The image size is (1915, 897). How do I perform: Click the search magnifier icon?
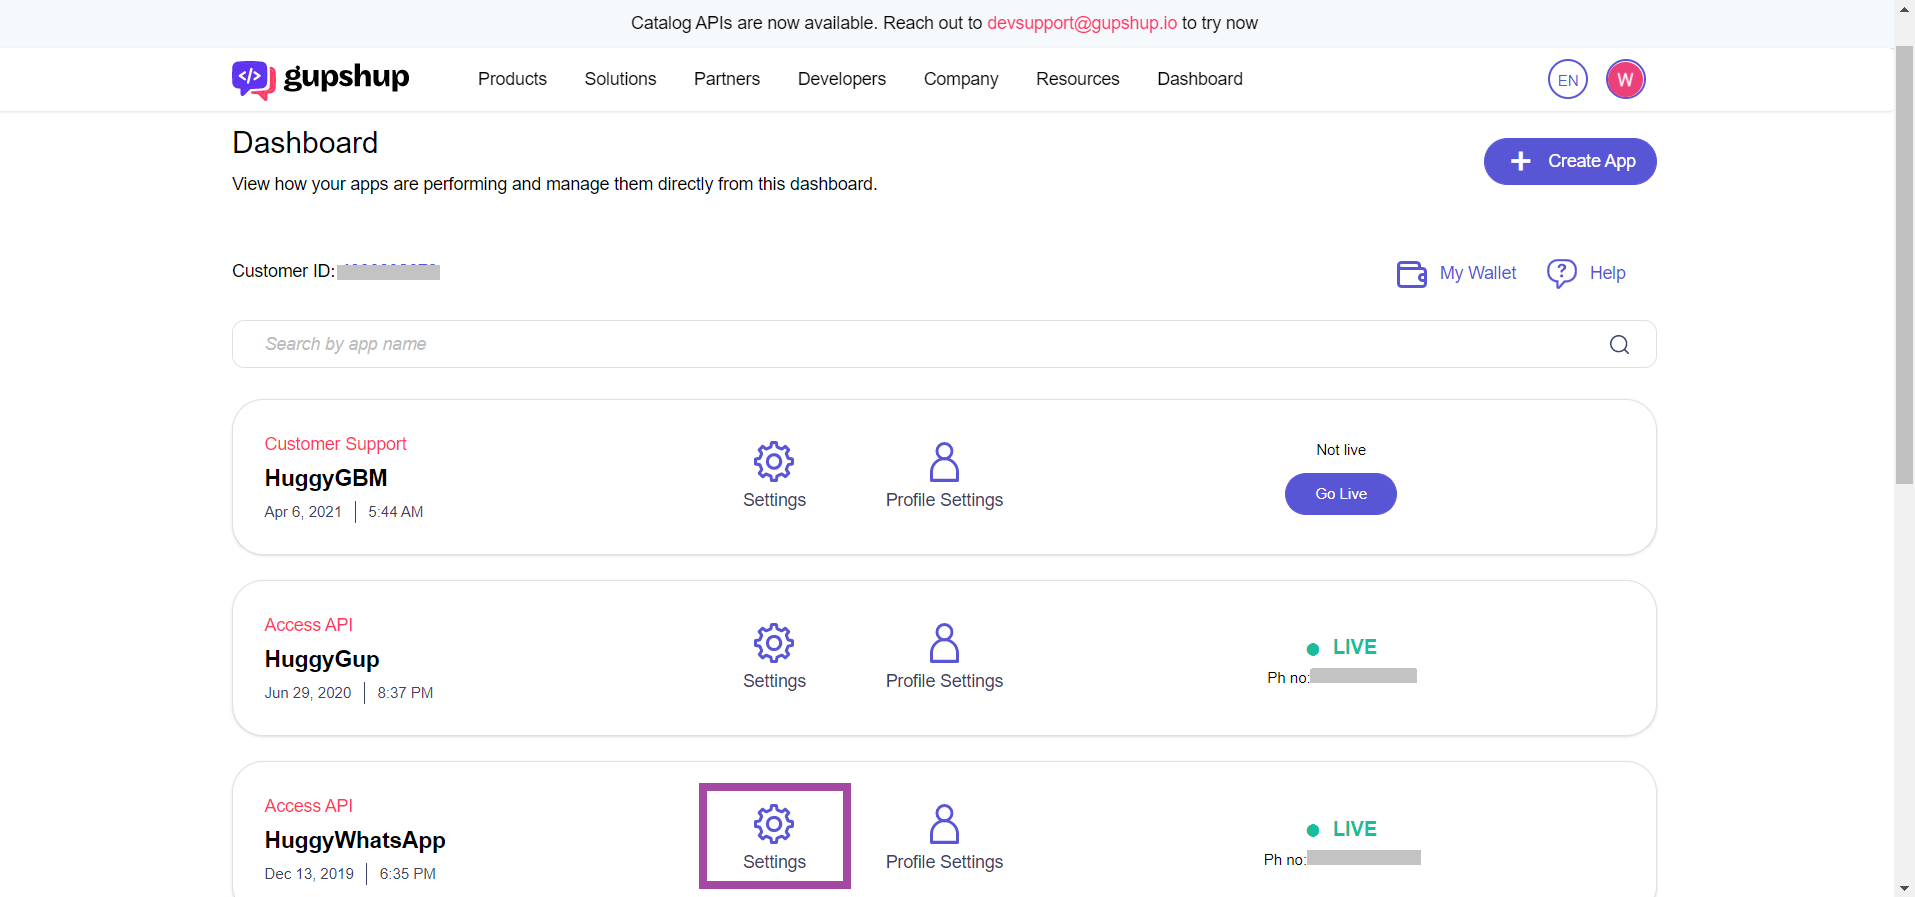coord(1619,345)
